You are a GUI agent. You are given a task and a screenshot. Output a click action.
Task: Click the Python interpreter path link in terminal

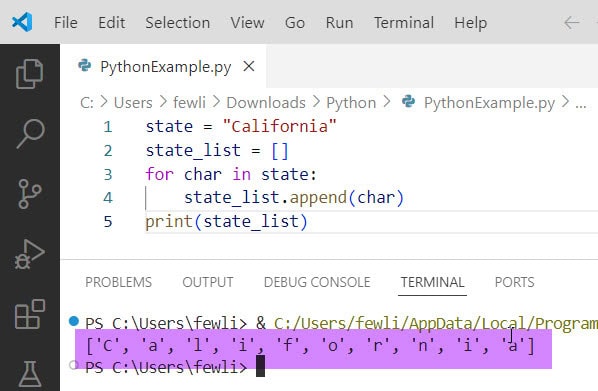coord(436,323)
